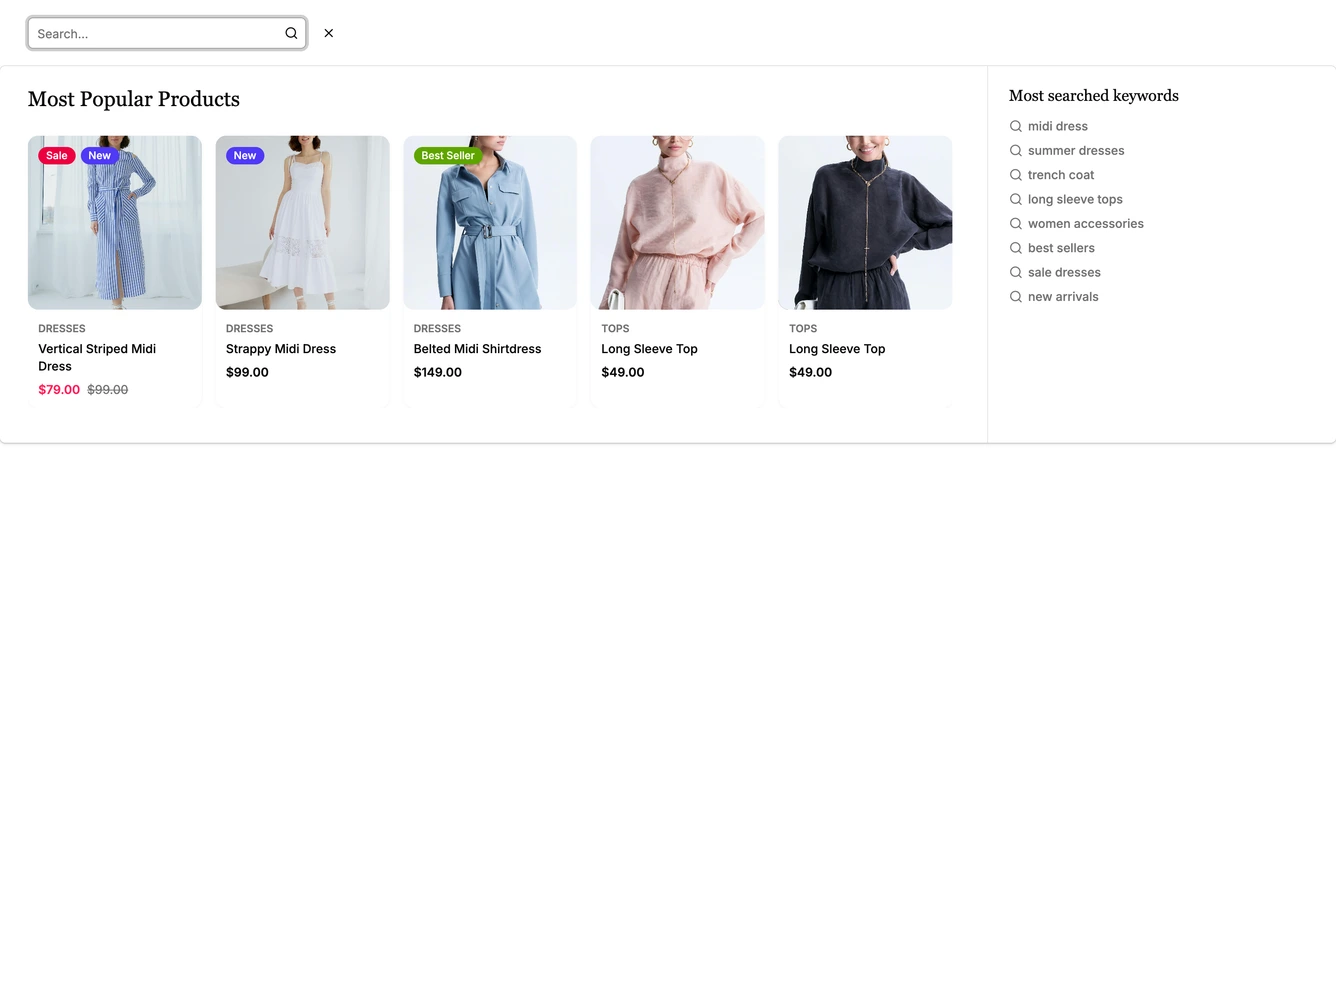Screen dimensions: 1336x1002
Task: Click search icon beside 'women accessories'
Action: point(1016,224)
